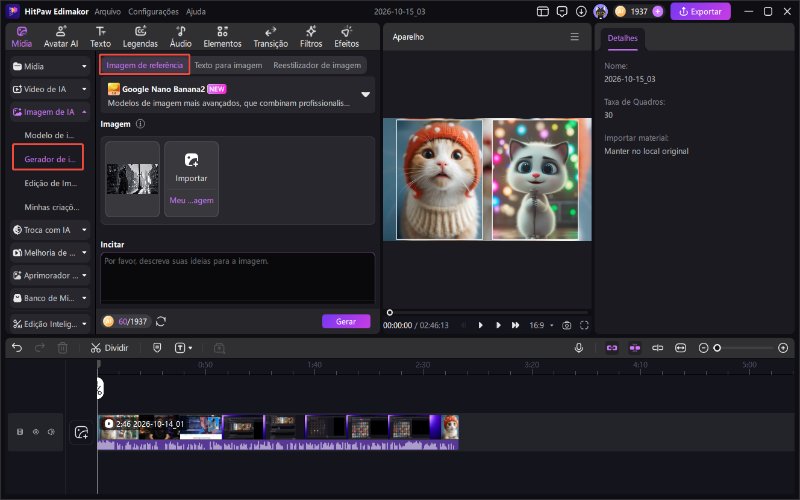Switch to Texto para imagem tab
The width and height of the screenshot is (800, 500).
click(x=228, y=65)
